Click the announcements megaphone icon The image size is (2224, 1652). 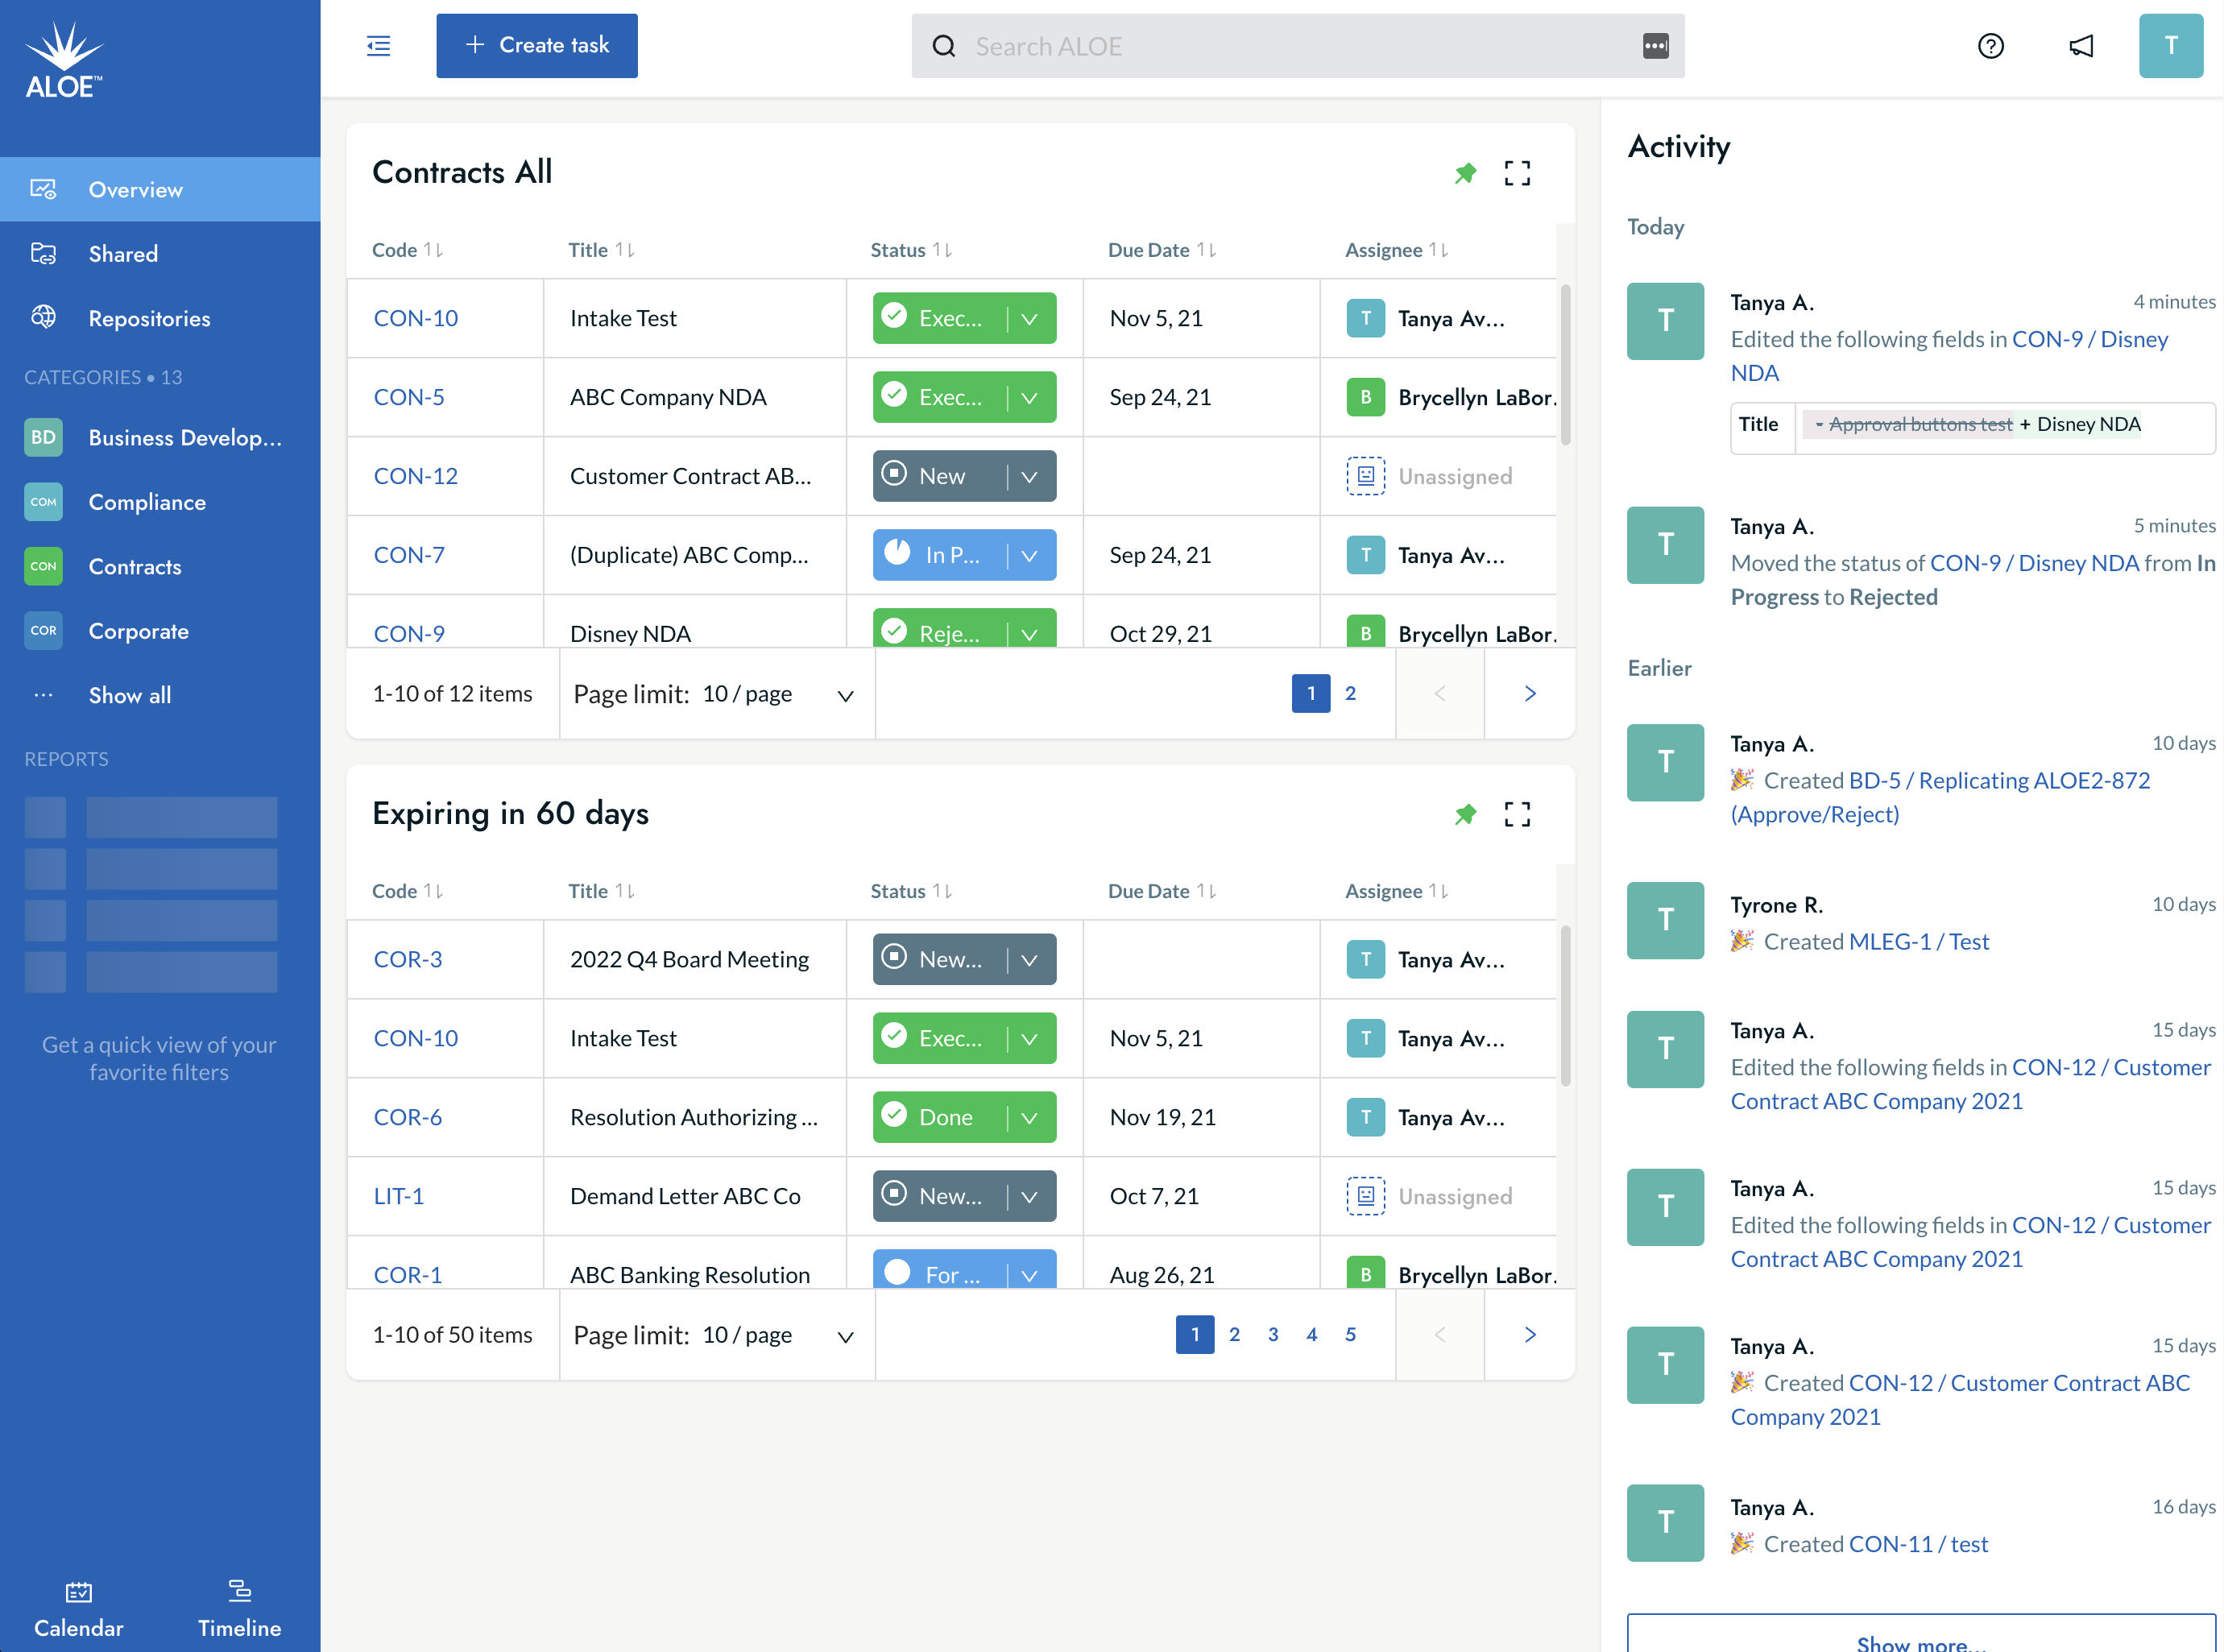pyautogui.click(x=2081, y=46)
